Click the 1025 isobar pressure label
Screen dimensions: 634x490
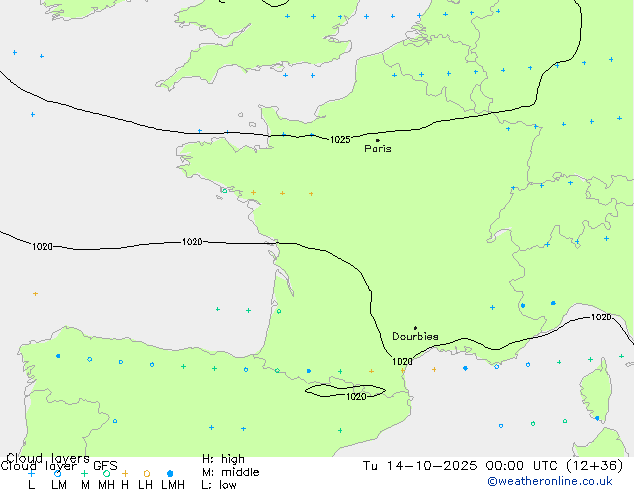[340, 139]
